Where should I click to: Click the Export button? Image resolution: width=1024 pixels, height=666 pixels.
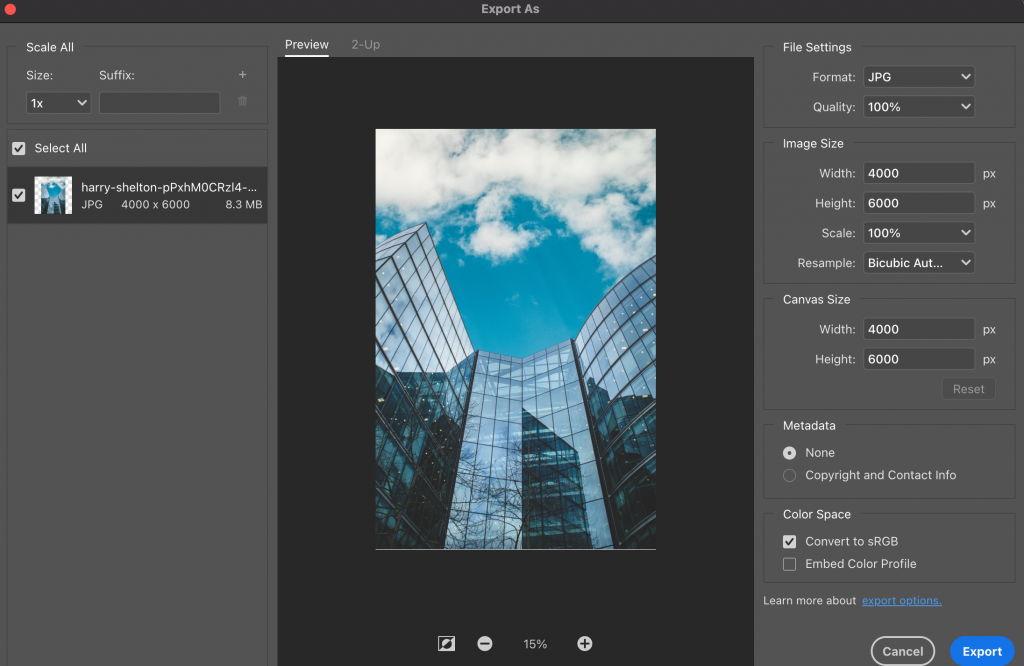[x=982, y=651]
